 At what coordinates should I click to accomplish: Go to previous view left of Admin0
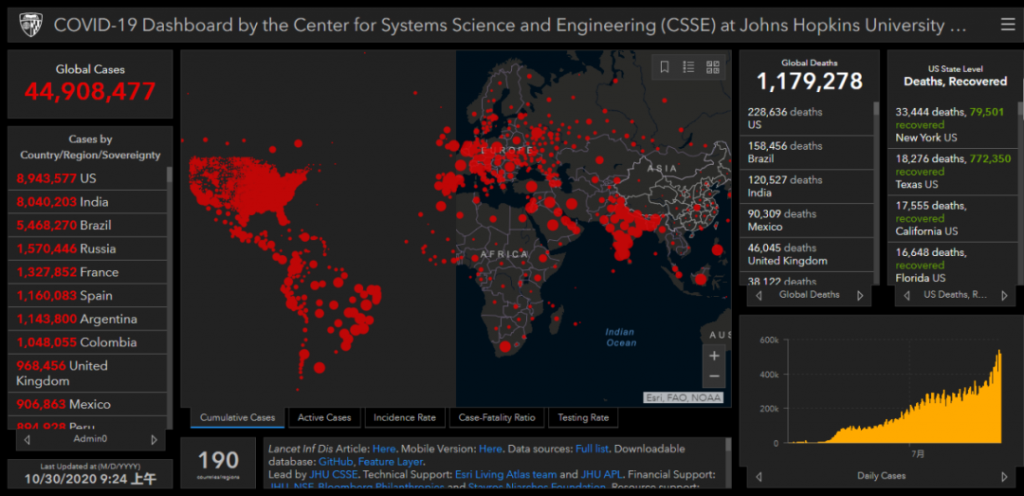(x=27, y=439)
